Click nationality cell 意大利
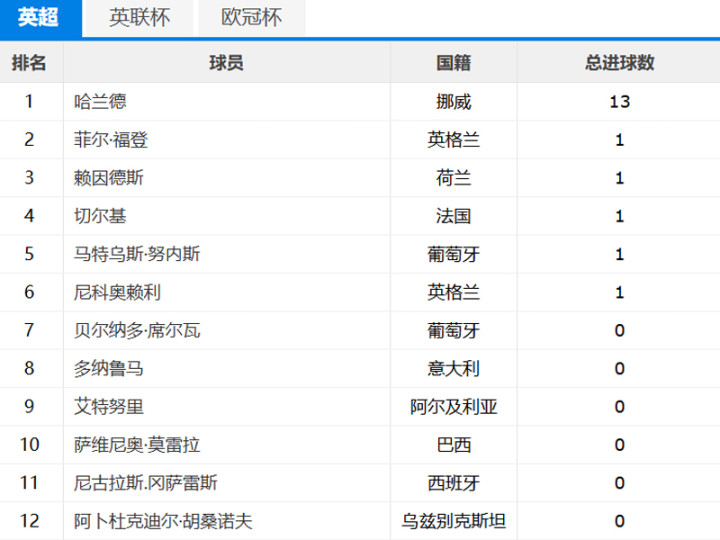Image resolution: width=720 pixels, height=540 pixels. (454, 368)
